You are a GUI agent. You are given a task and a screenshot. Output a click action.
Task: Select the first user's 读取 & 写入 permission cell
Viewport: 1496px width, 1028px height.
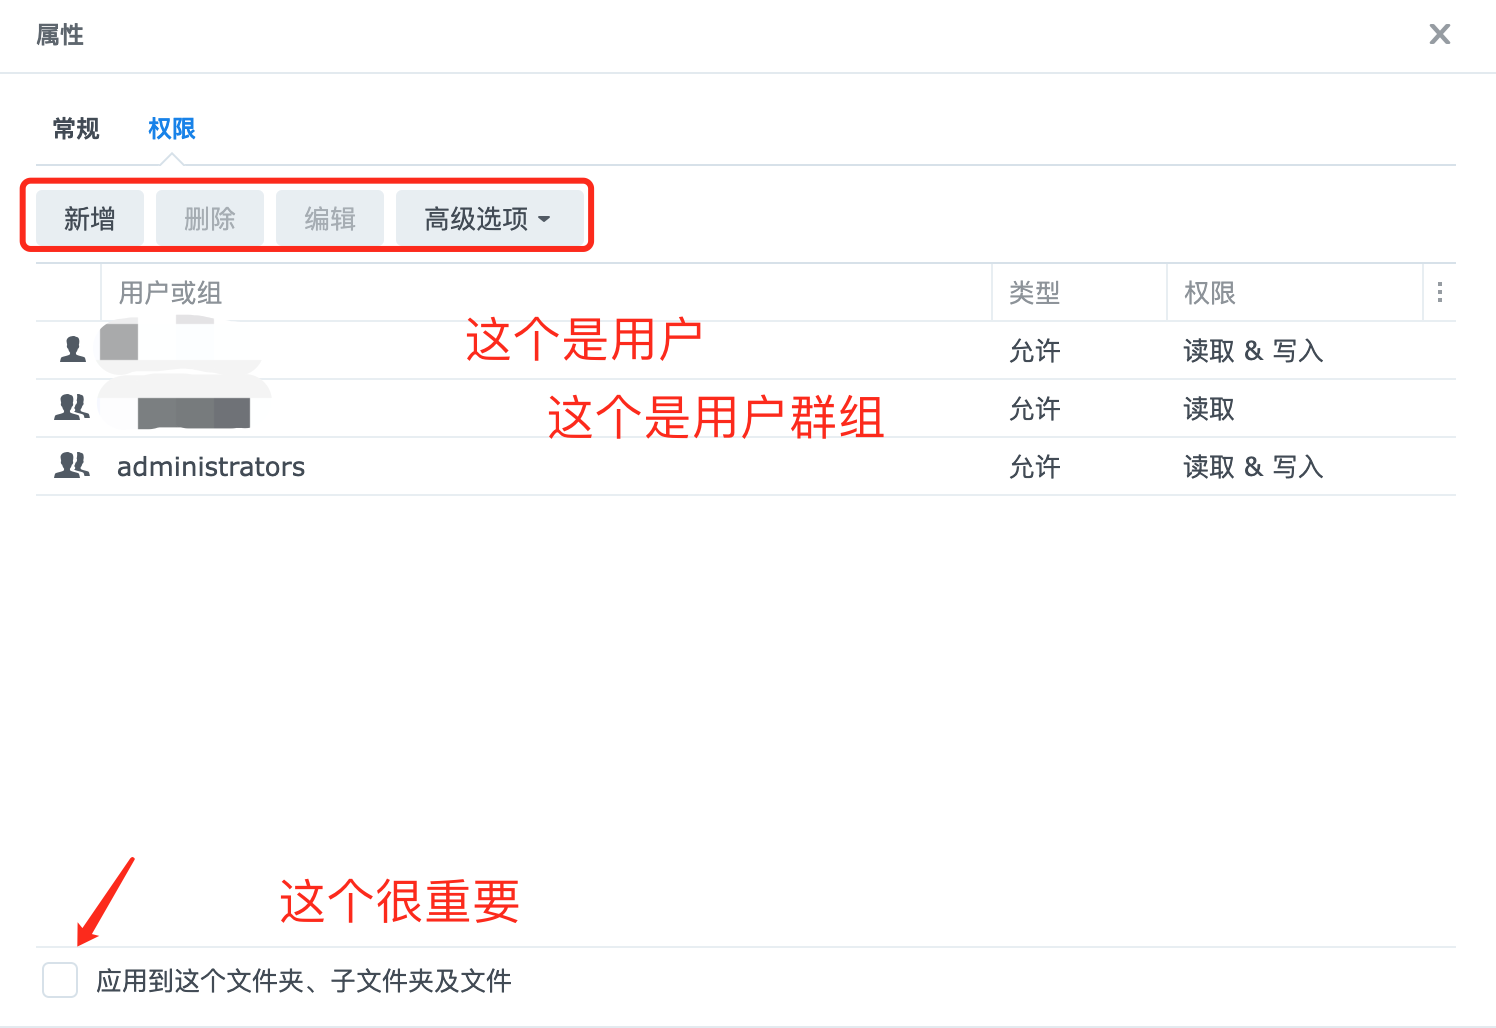point(1253,351)
